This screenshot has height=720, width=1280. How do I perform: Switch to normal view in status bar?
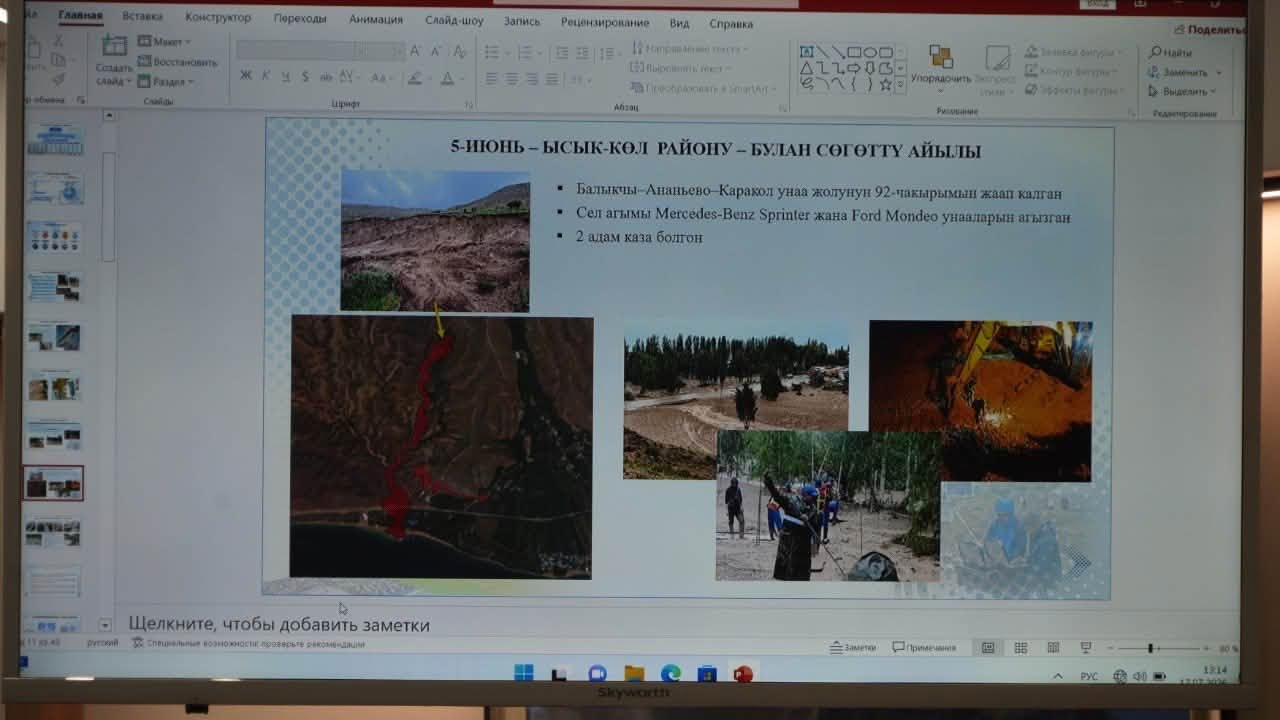(x=988, y=648)
